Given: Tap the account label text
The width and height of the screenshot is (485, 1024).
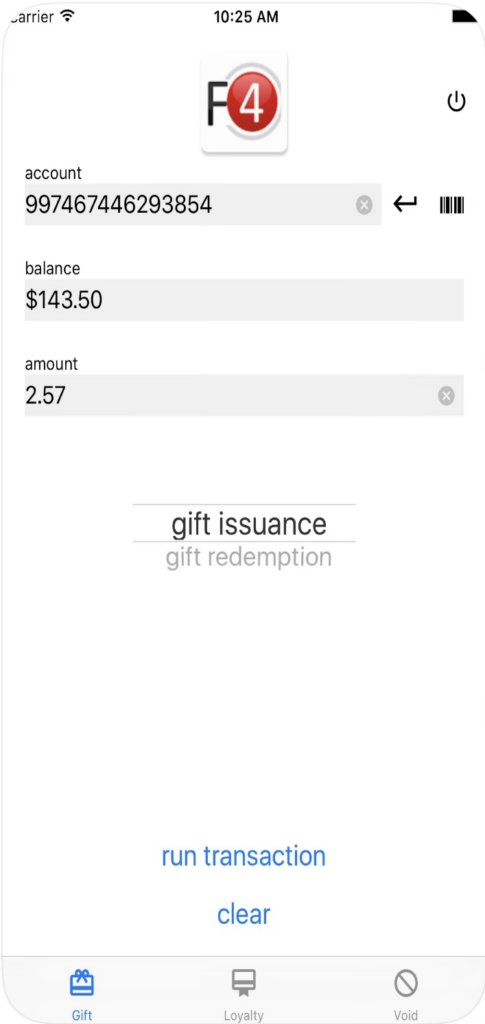Looking at the screenshot, I should pyautogui.click(x=54, y=173).
